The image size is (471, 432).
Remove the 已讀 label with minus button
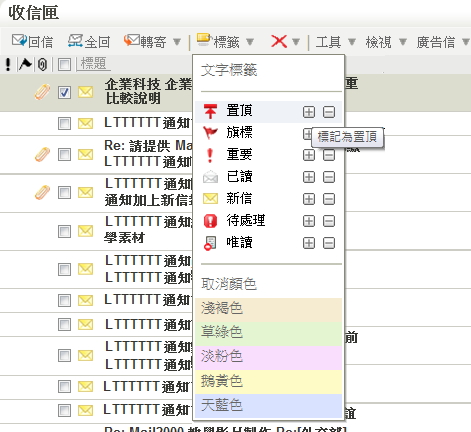pos(329,177)
